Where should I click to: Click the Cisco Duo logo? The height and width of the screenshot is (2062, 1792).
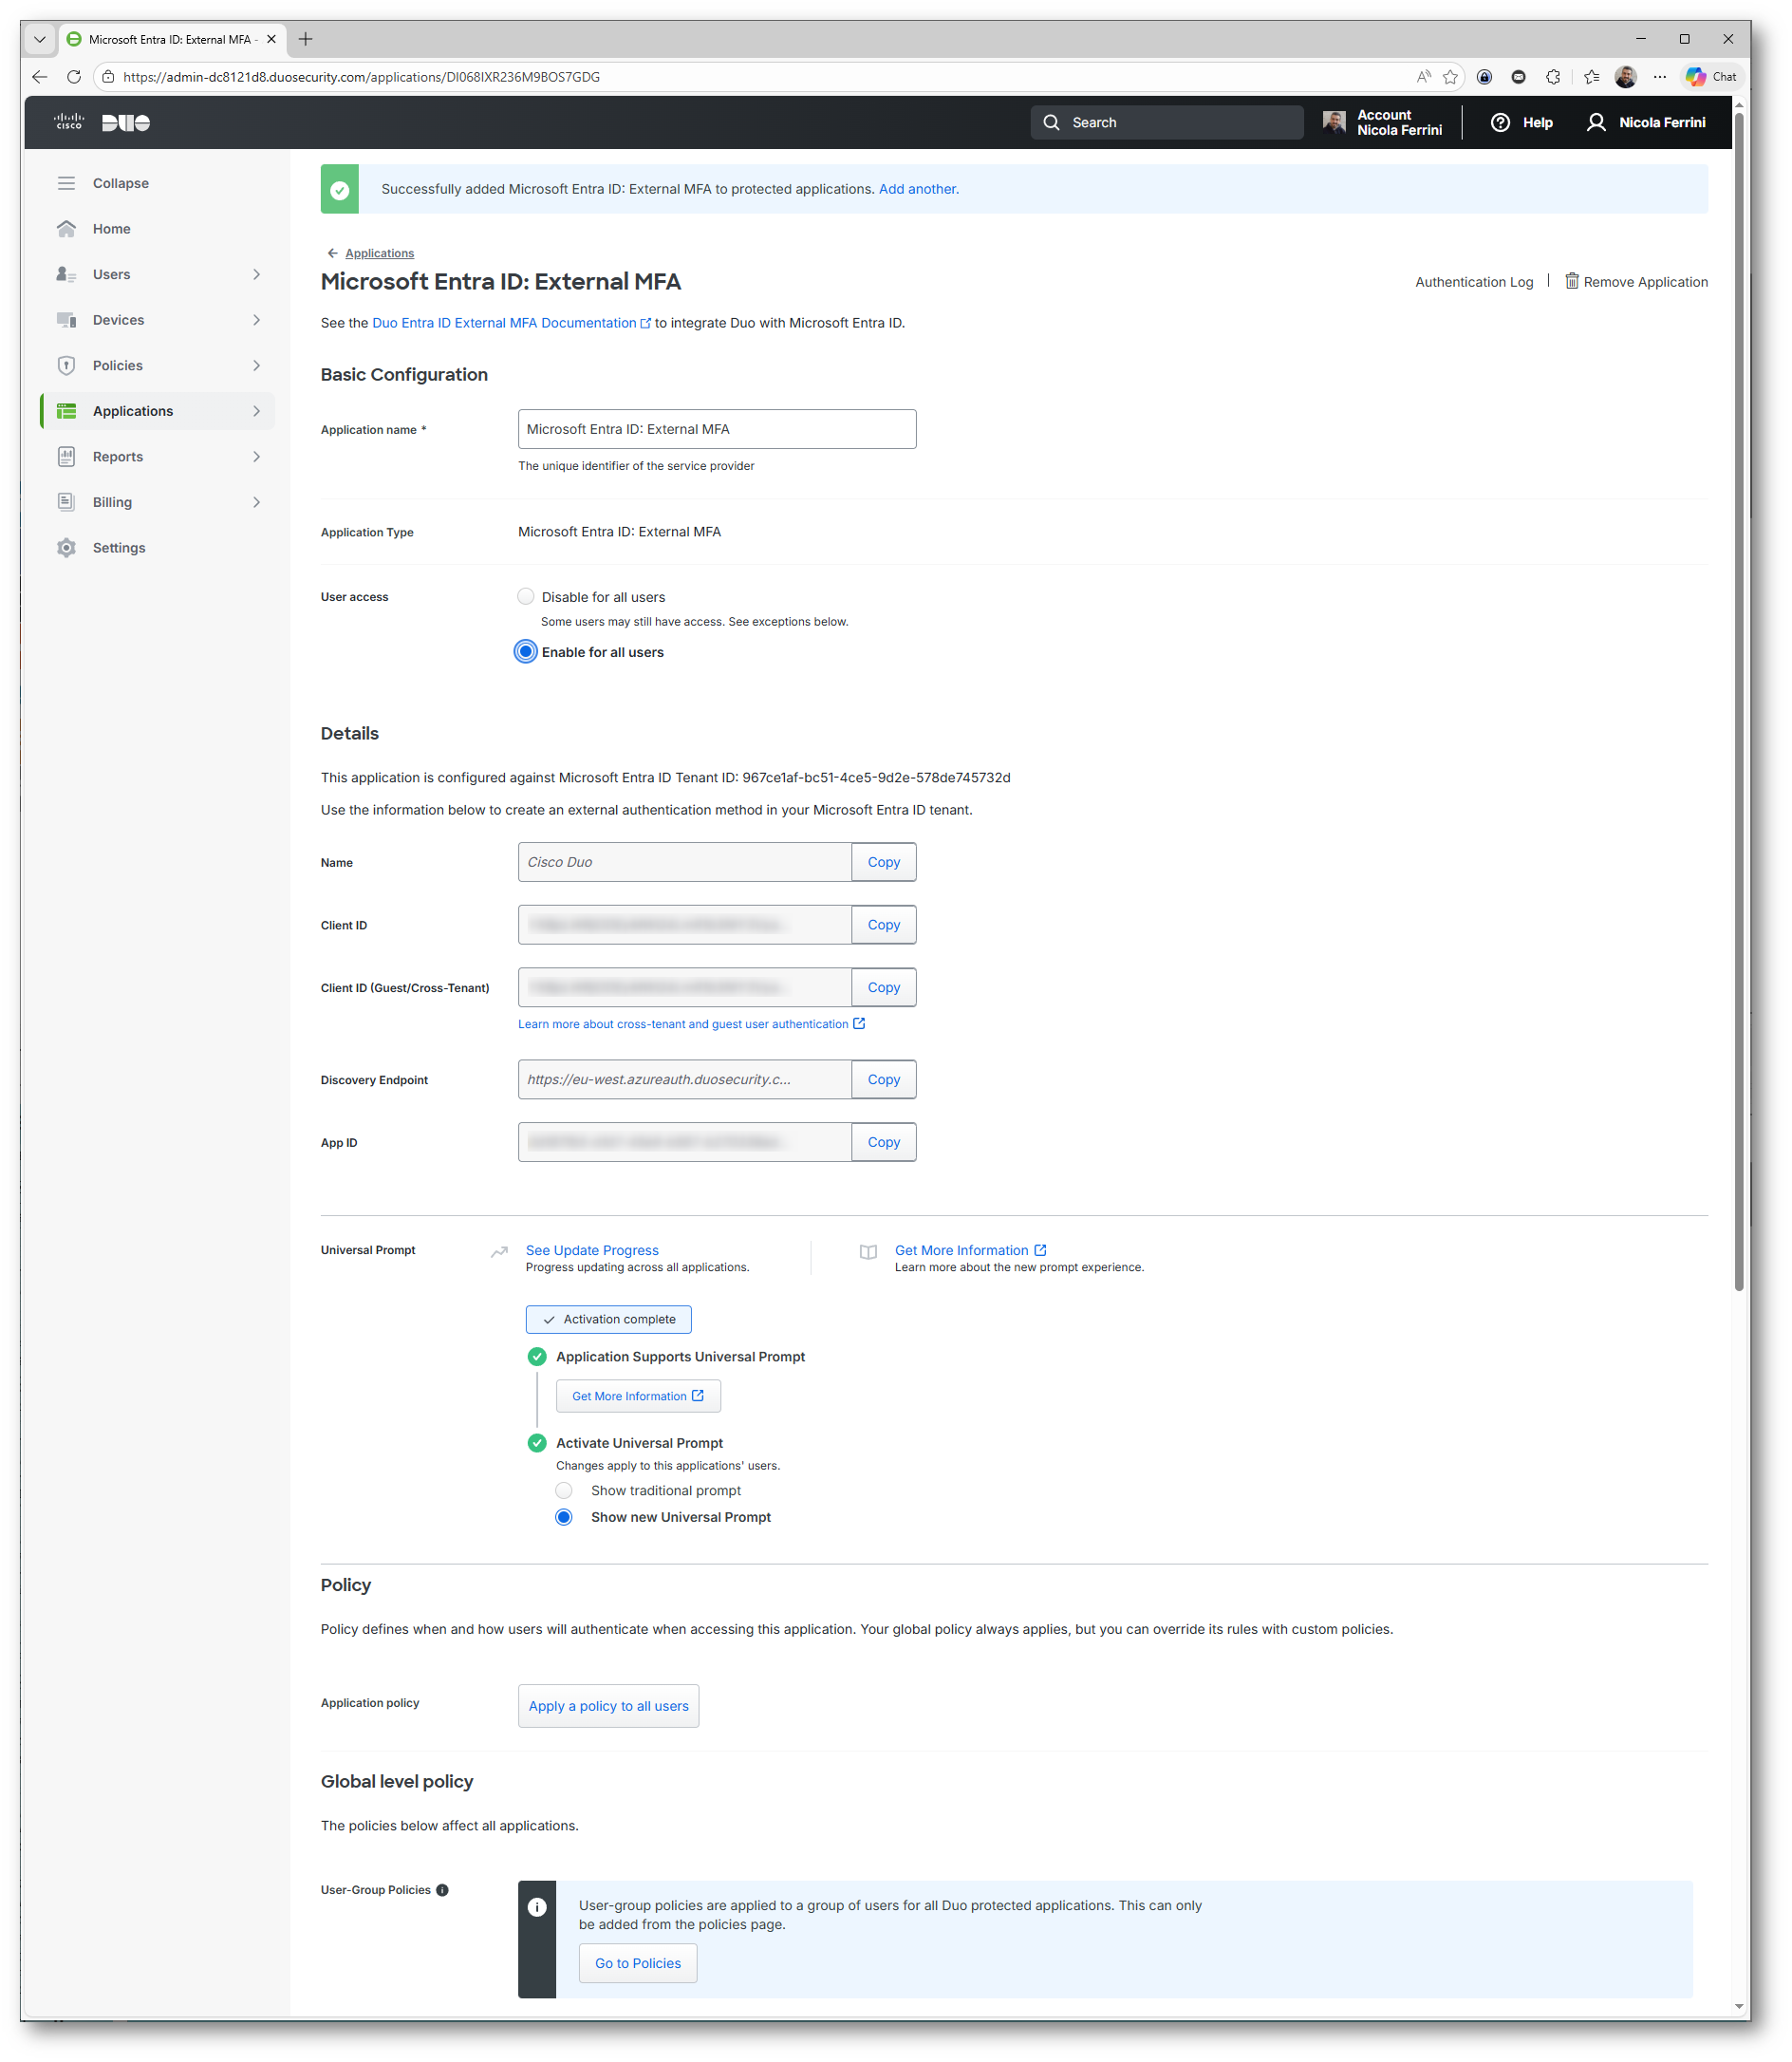102,122
